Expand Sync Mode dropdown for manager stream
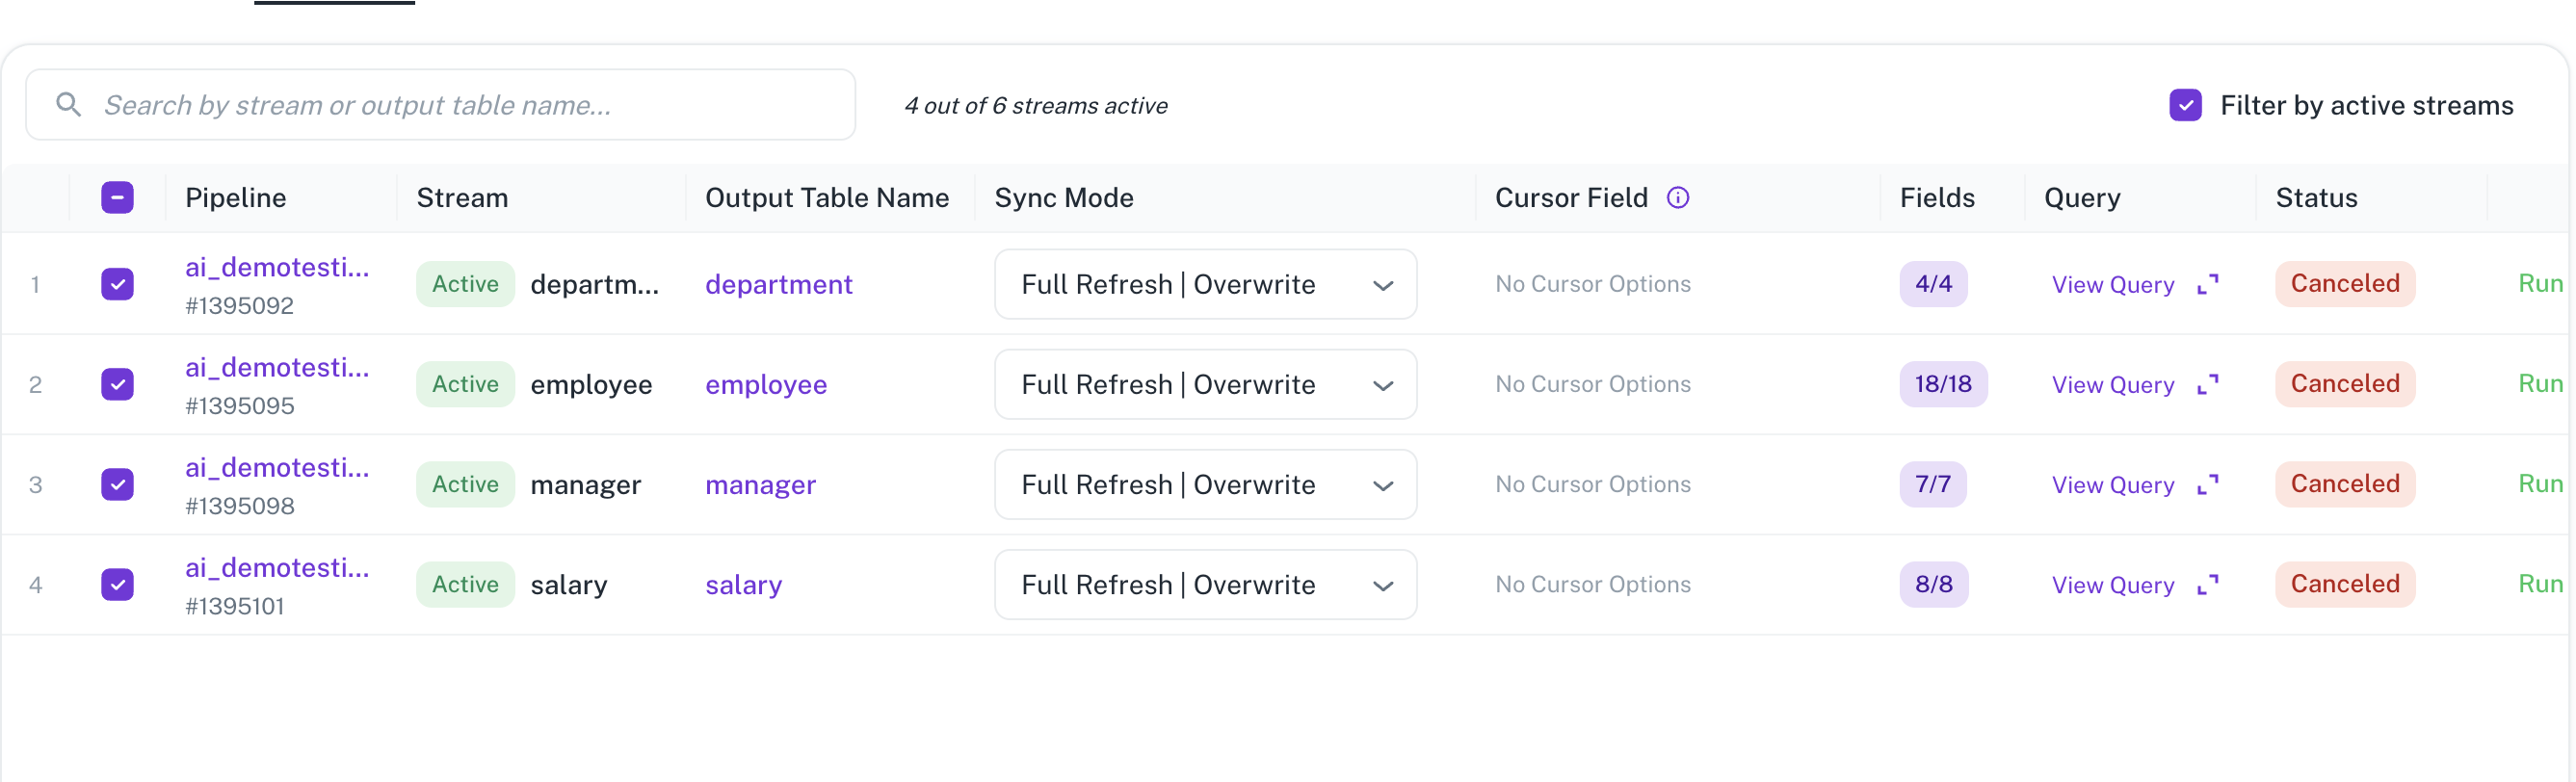The image size is (2576, 782). click(1205, 484)
